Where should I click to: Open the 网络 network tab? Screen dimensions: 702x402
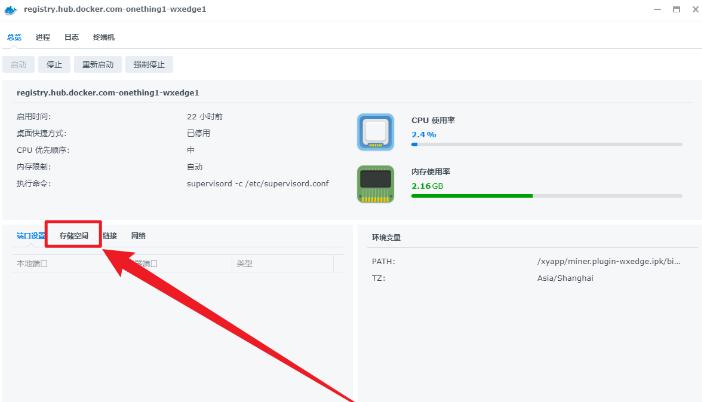pyautogui.click(x=138, y=235)
